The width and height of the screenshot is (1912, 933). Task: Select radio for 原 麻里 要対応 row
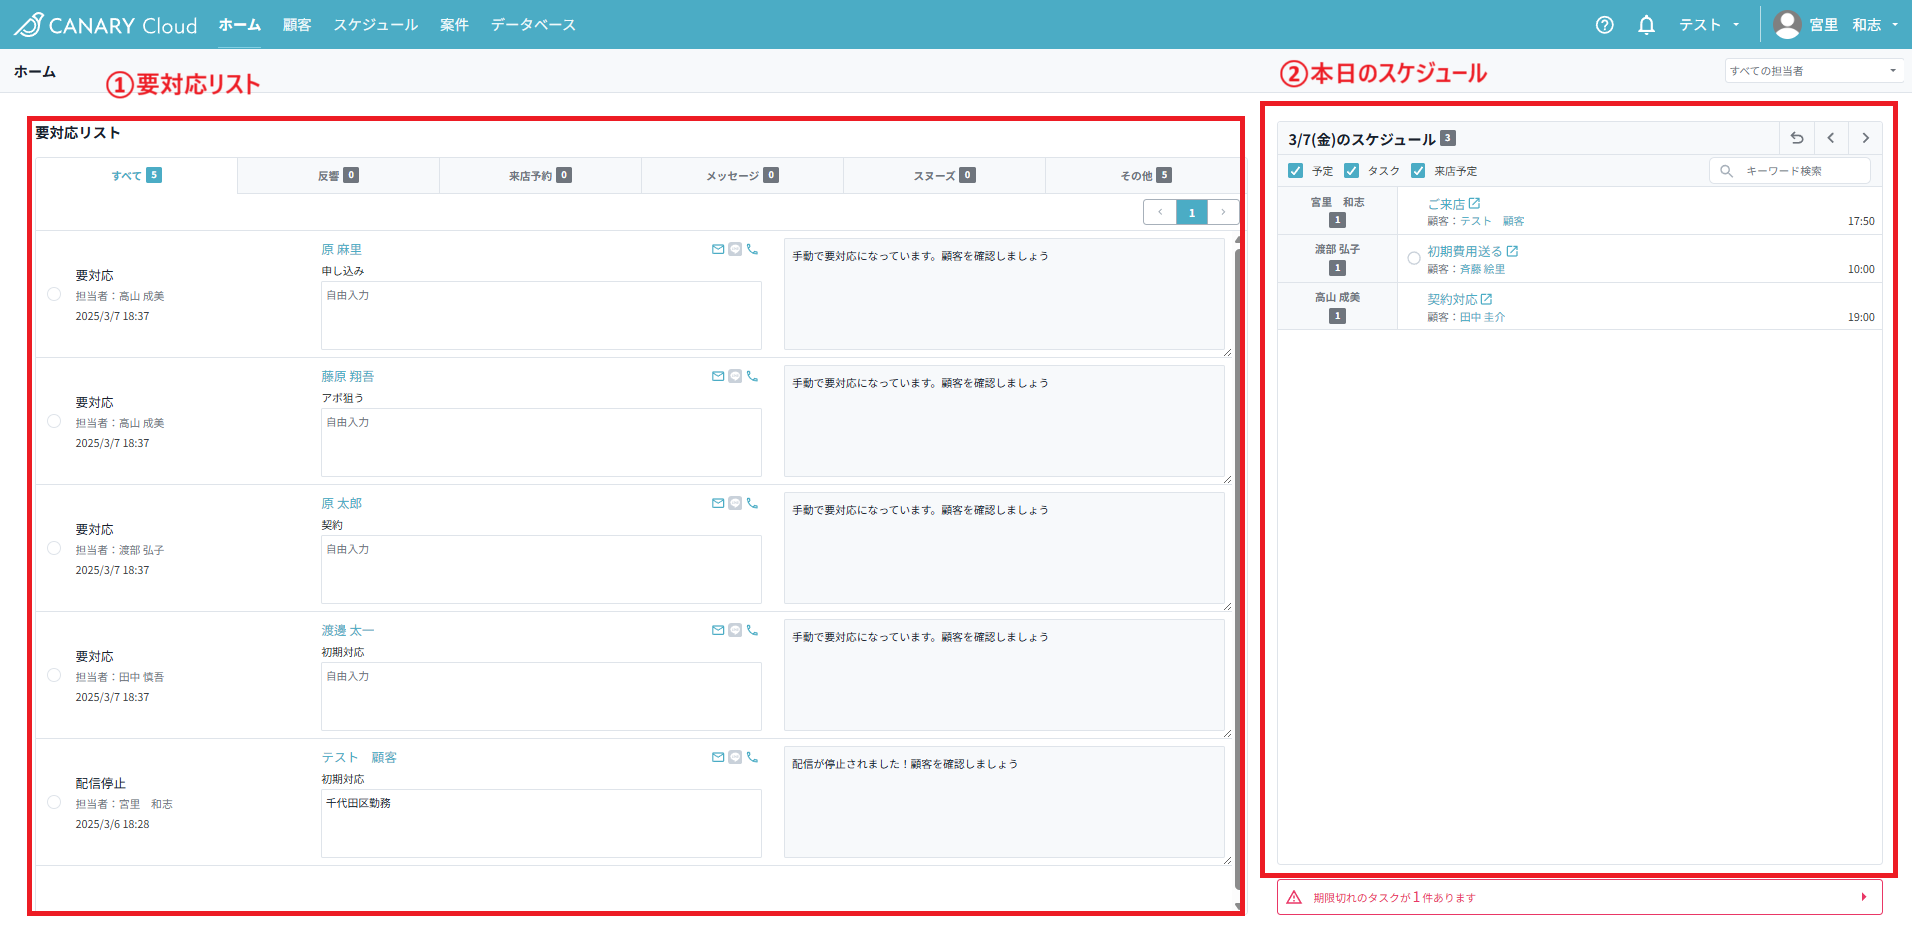tap(54, 294)
